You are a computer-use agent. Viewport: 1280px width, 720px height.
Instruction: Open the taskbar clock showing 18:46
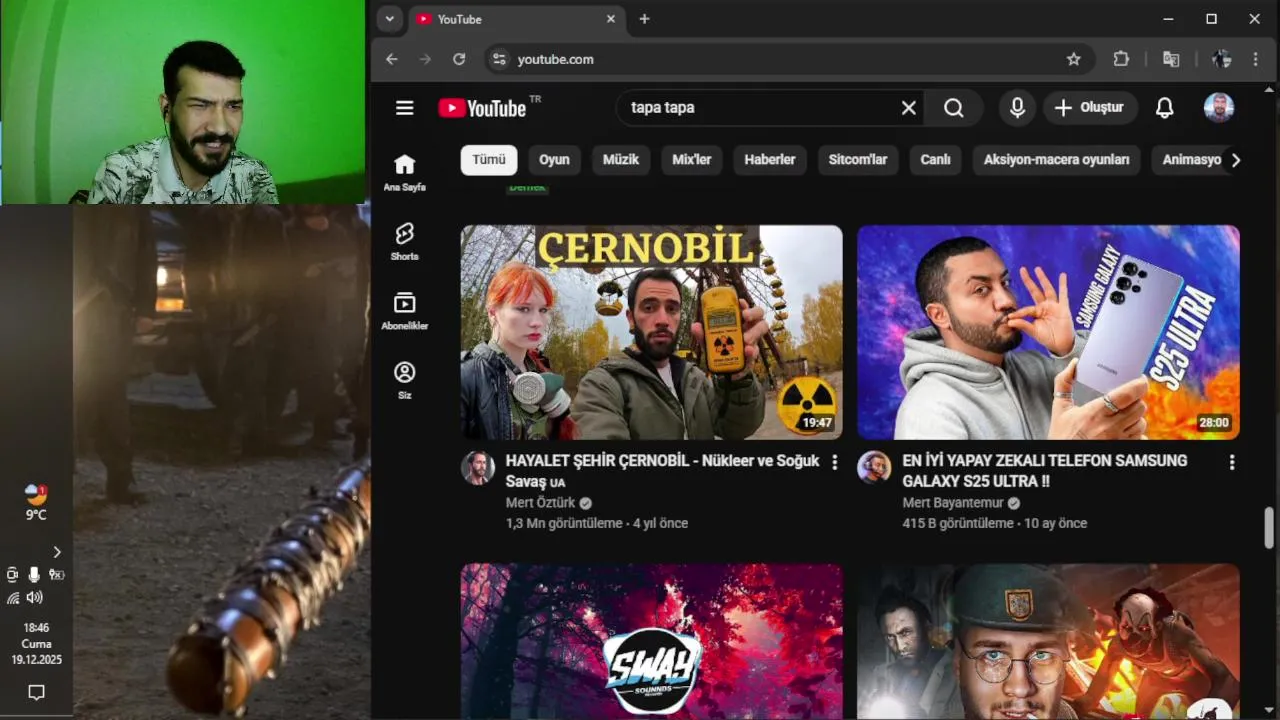point(36,643)
